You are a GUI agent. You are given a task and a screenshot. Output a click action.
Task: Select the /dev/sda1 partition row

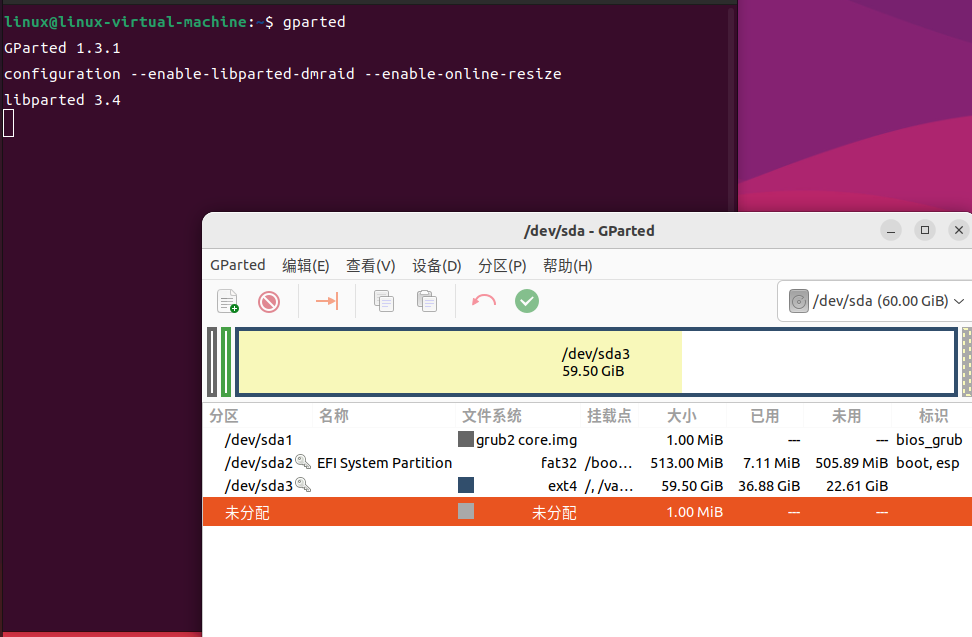pos(587,440)
